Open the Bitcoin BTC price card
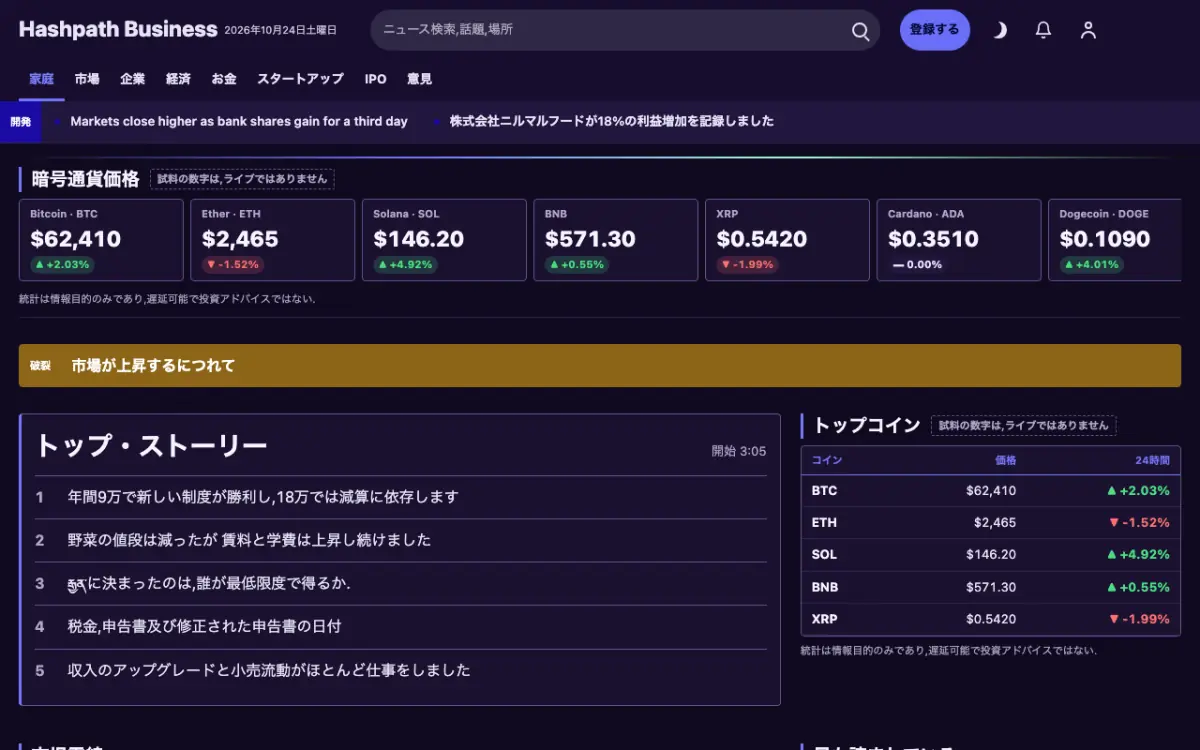 101,240
